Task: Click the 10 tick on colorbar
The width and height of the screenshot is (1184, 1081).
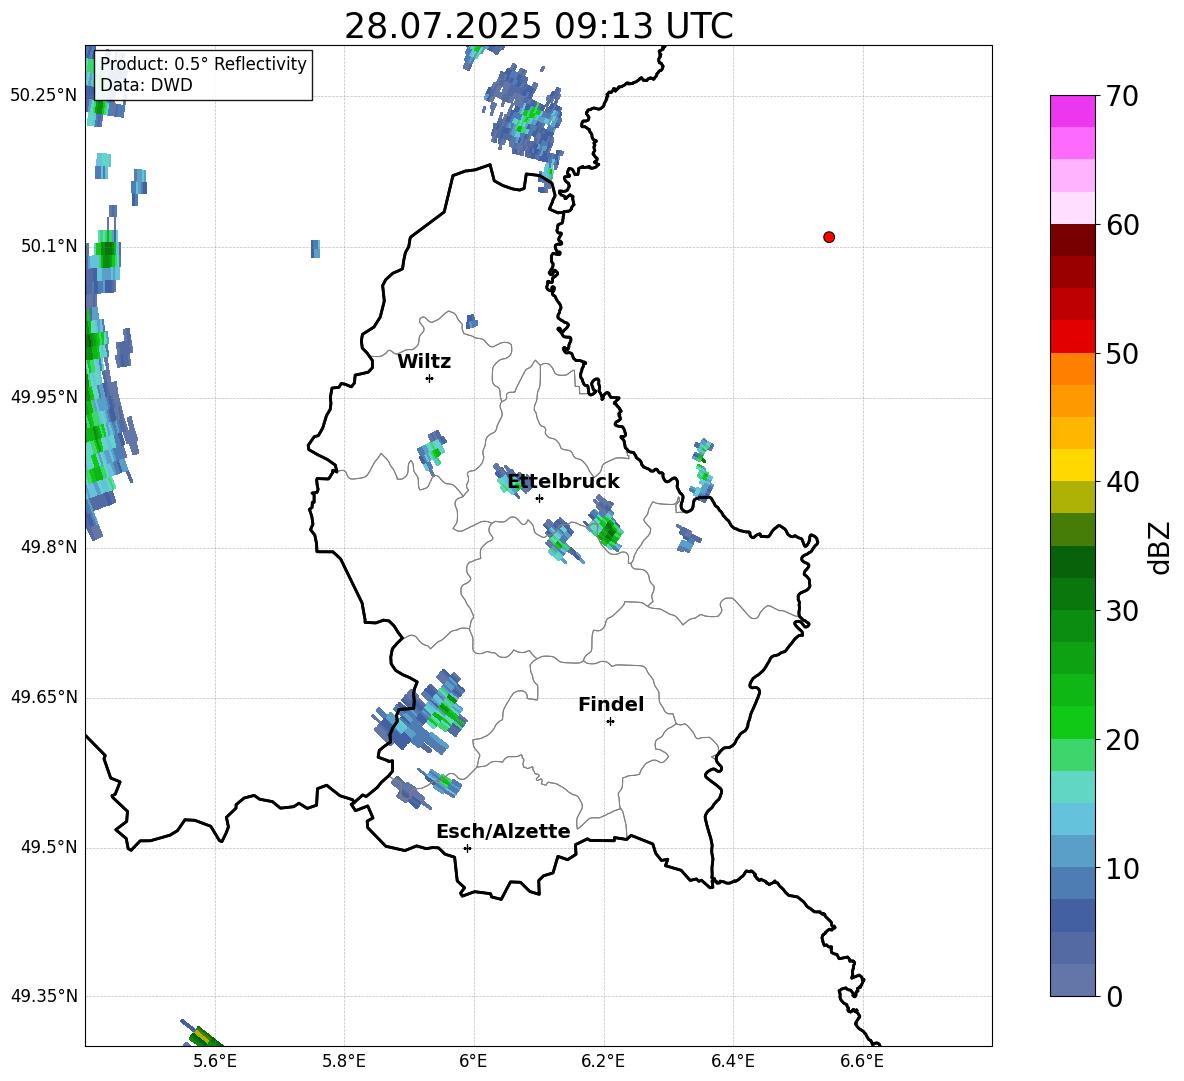Action: click(x=1122, y=868)
